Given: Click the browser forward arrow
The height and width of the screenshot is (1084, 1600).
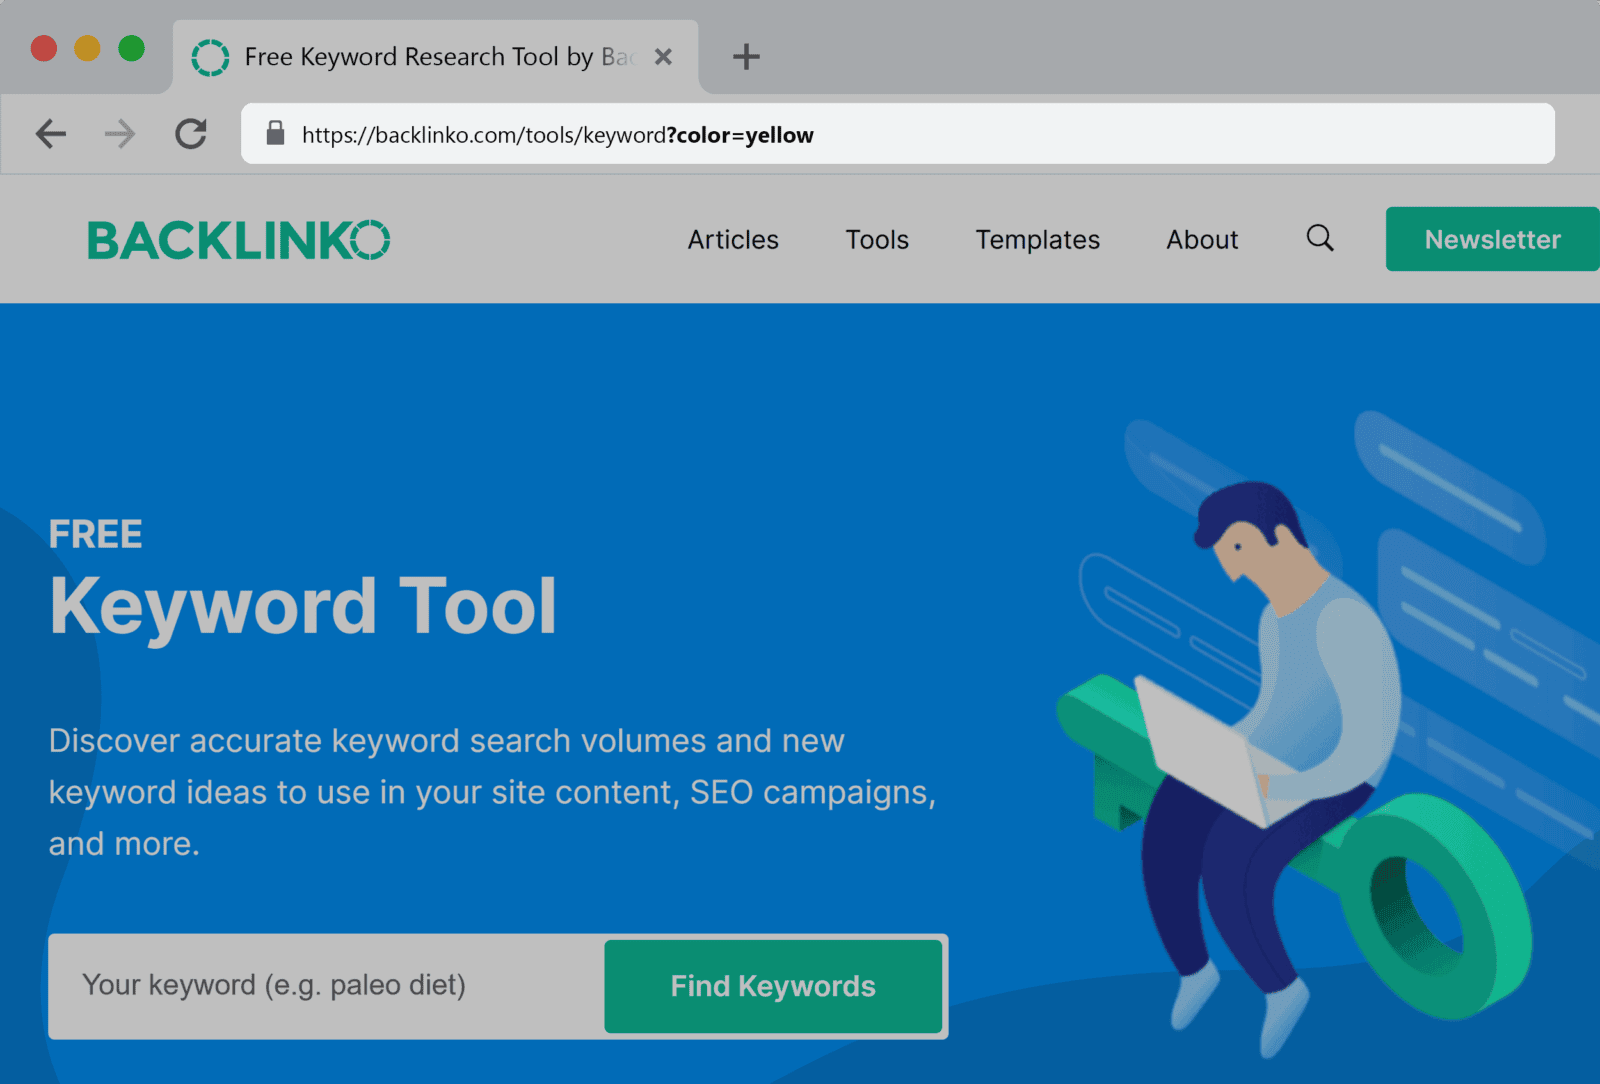Looking at the screenshot, I should (x=120, y=134).
